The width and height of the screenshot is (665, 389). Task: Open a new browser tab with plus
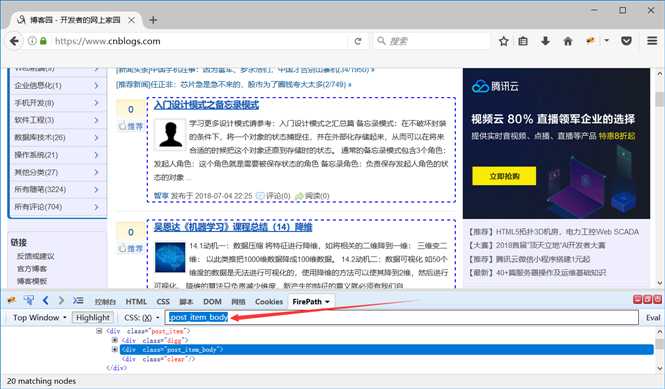pyautogui.click(x=153, y=20)
